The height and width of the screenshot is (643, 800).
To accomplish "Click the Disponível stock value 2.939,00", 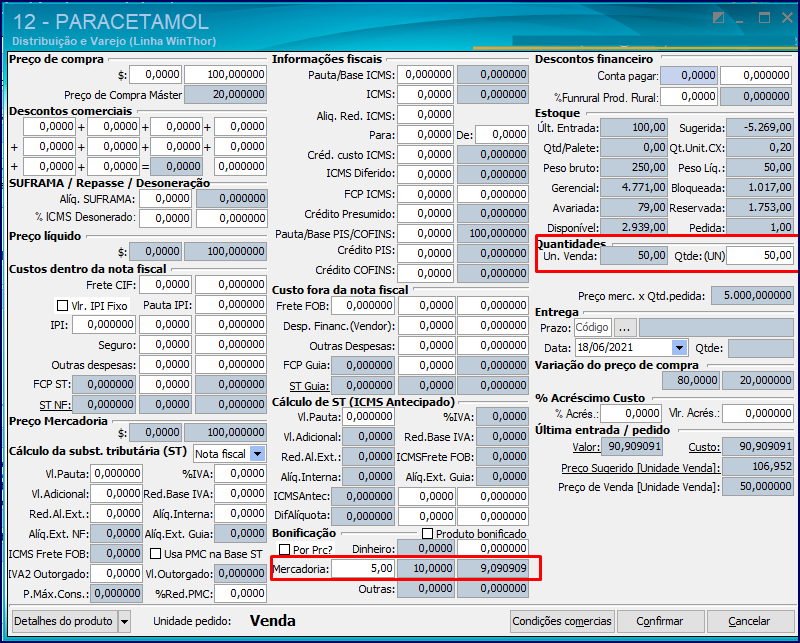I will 634,227.
